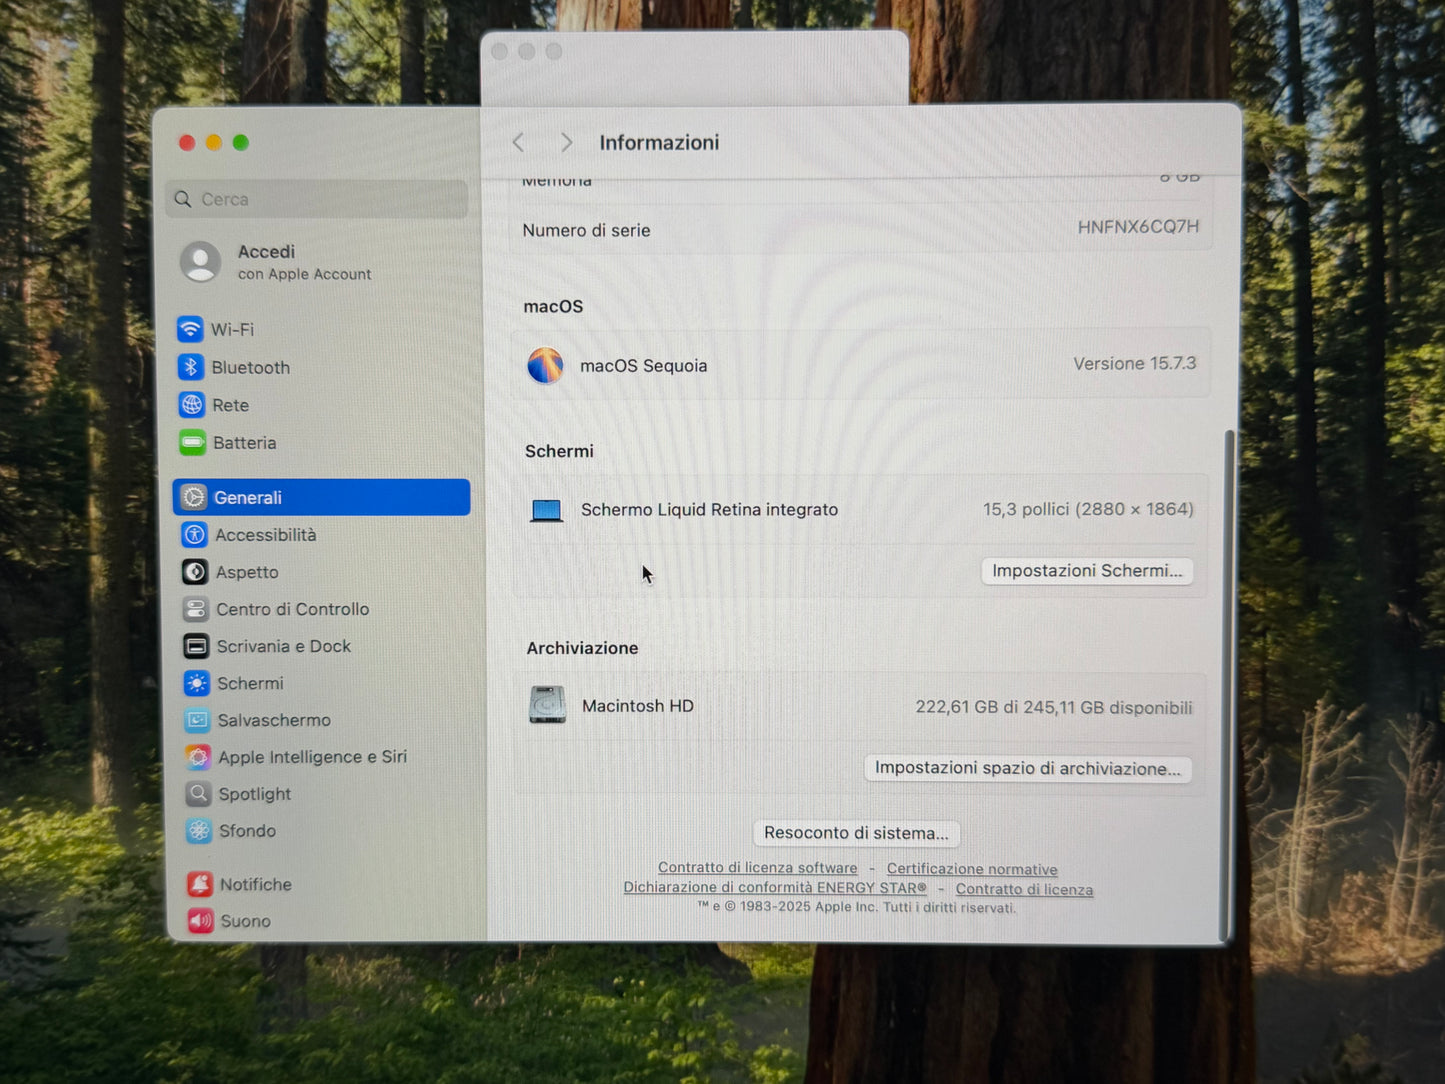Image resolution: width=1445 pixels, height=1084 pixels.
Task: Click the Generali gear icon
Action: pos(194,497)
